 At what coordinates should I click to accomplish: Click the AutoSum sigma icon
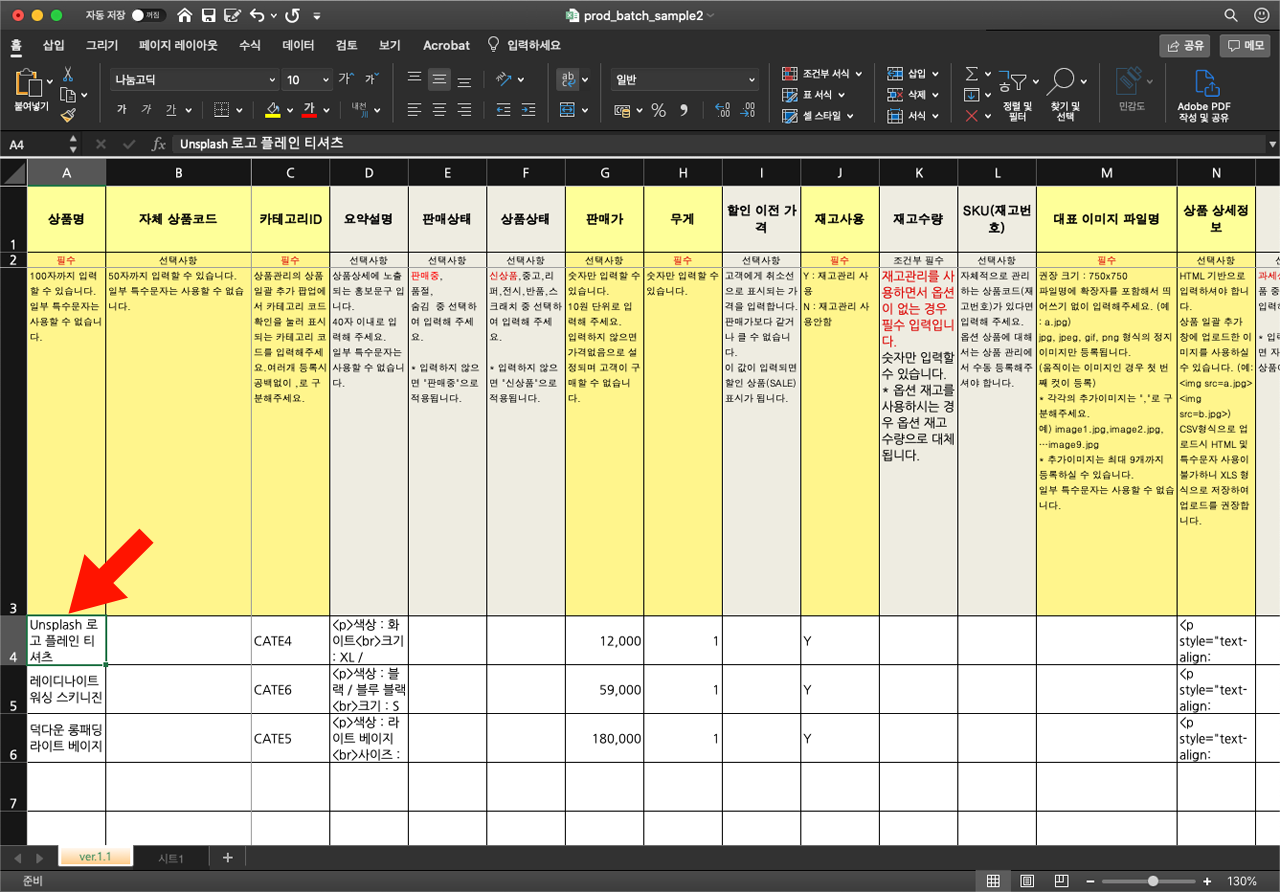coord(971,74)
